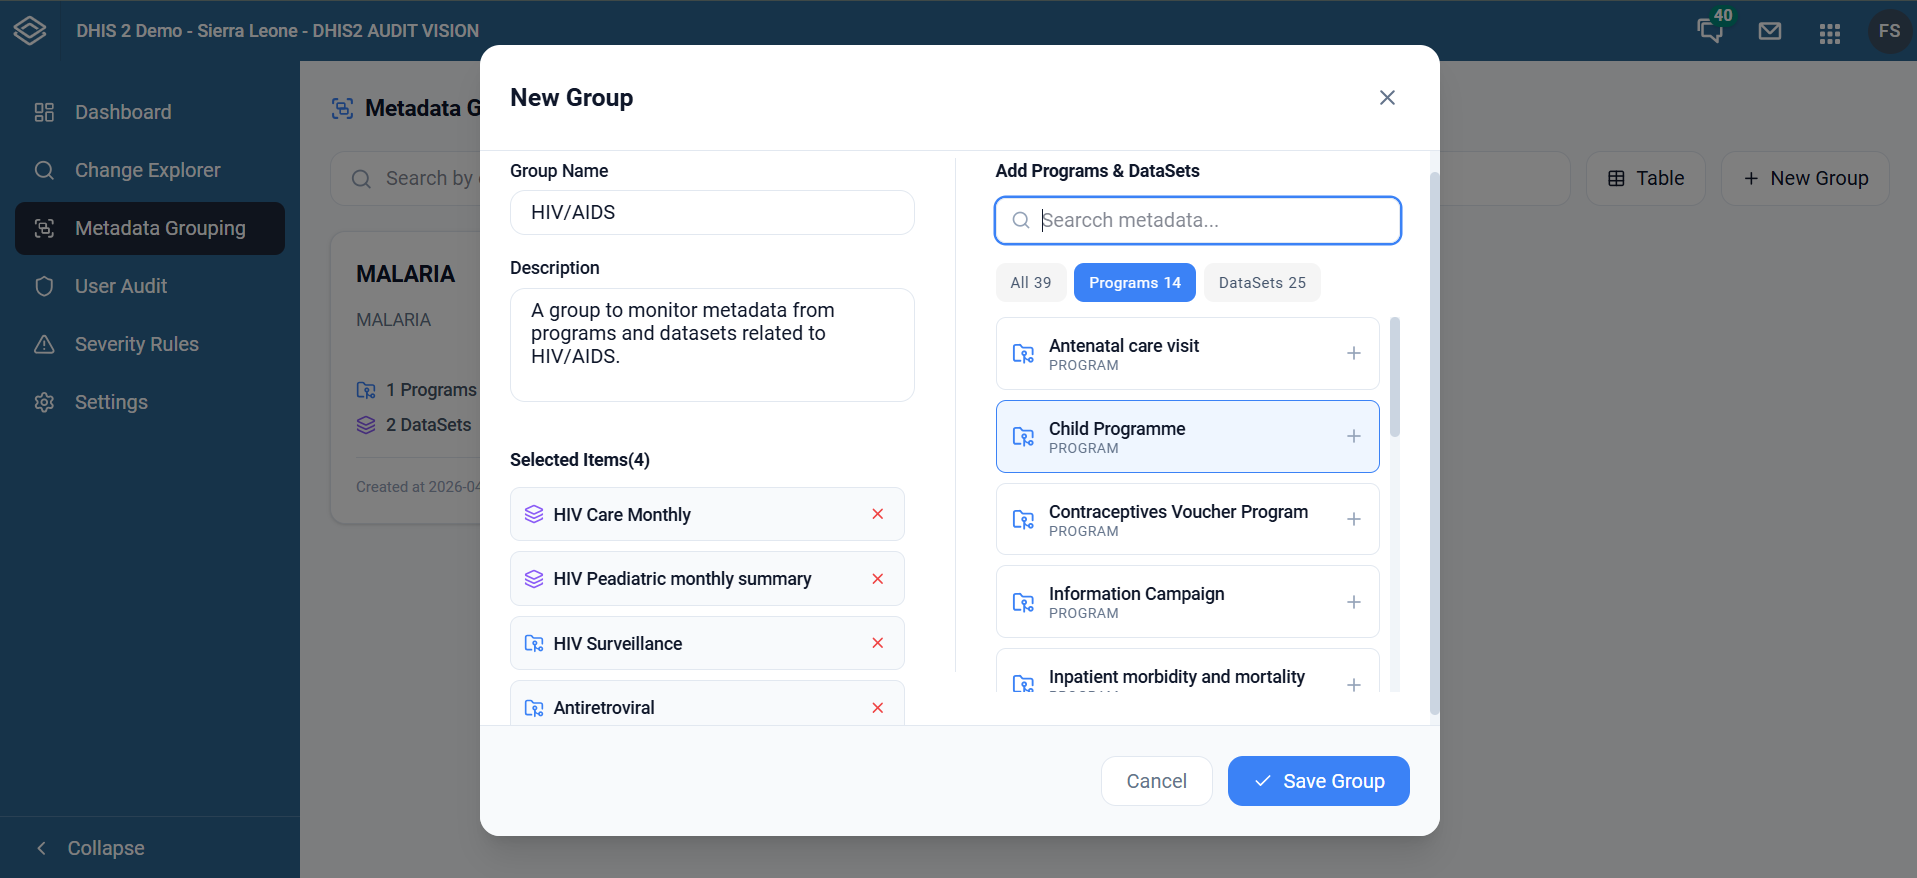Click the DHIS2 logo icon

(30, 31)
